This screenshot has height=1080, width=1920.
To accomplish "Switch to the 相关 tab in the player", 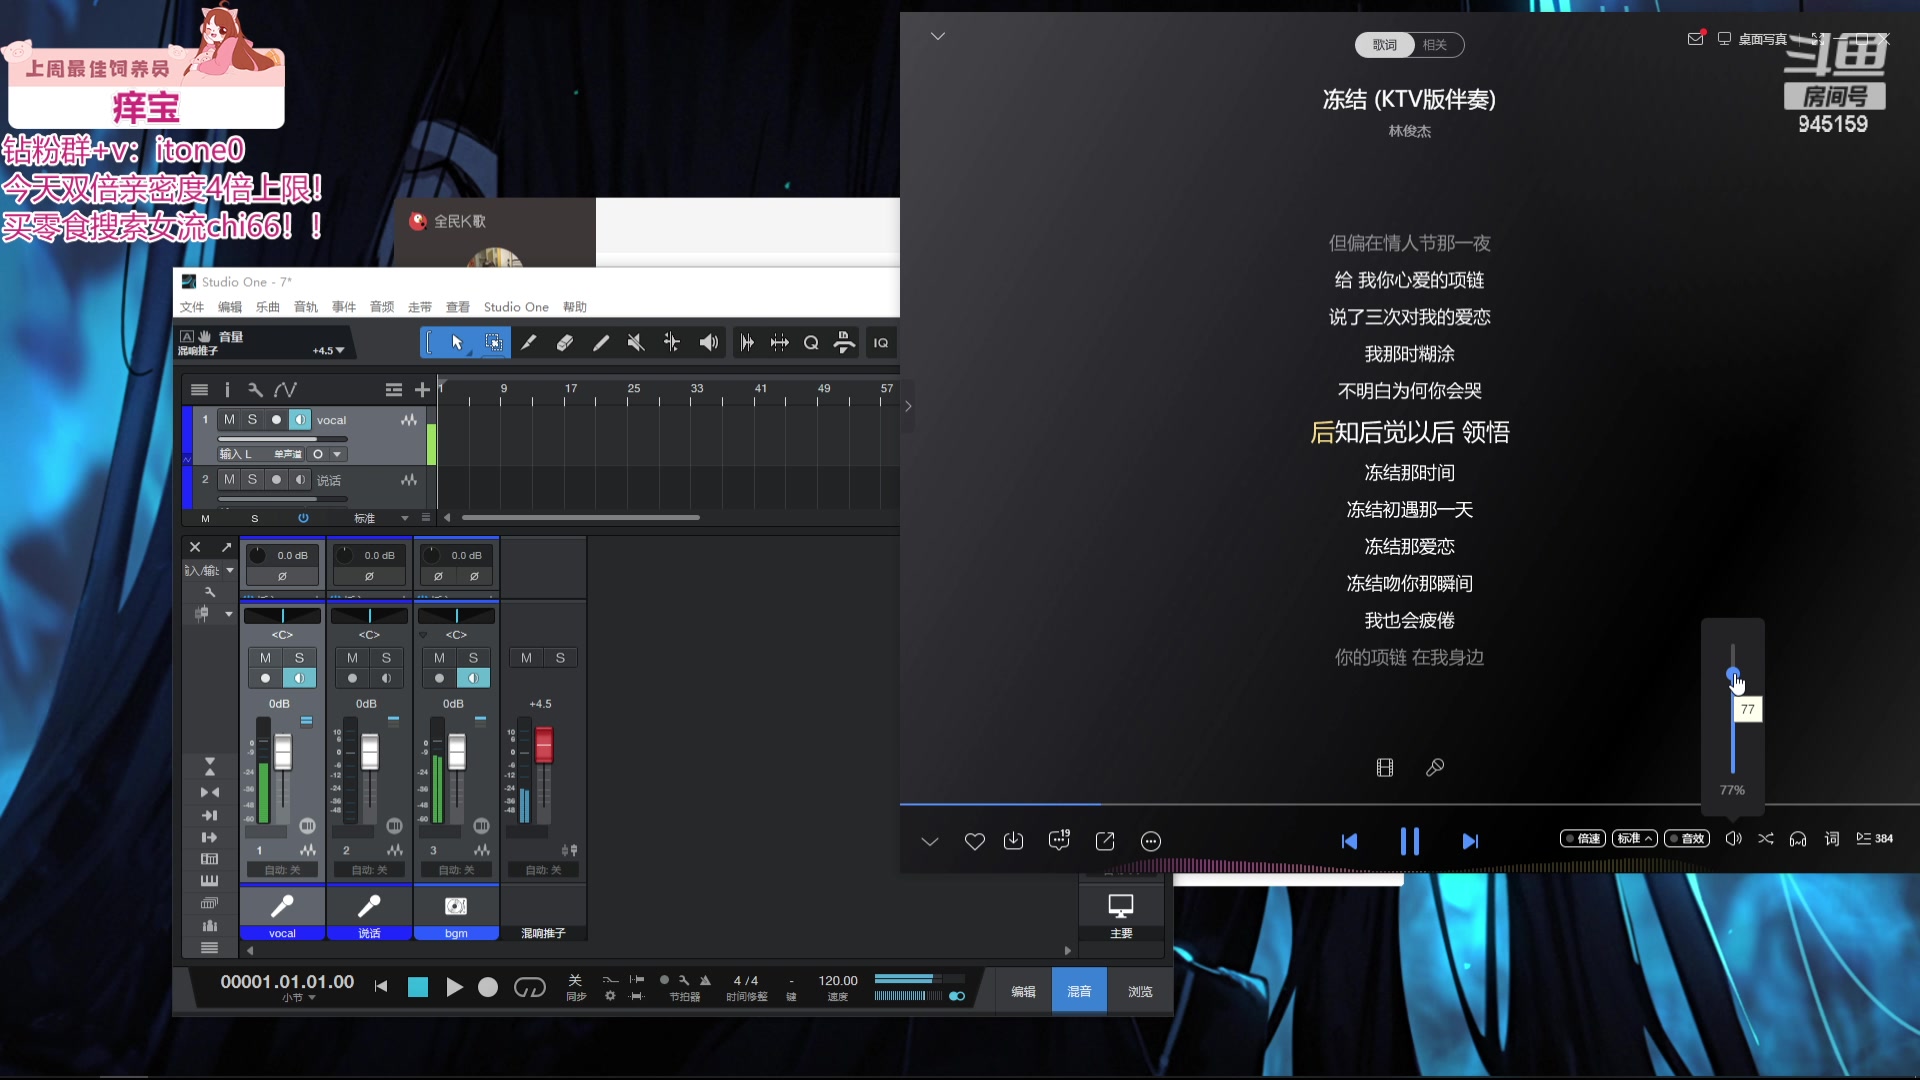I will (x=1436, y=45).
